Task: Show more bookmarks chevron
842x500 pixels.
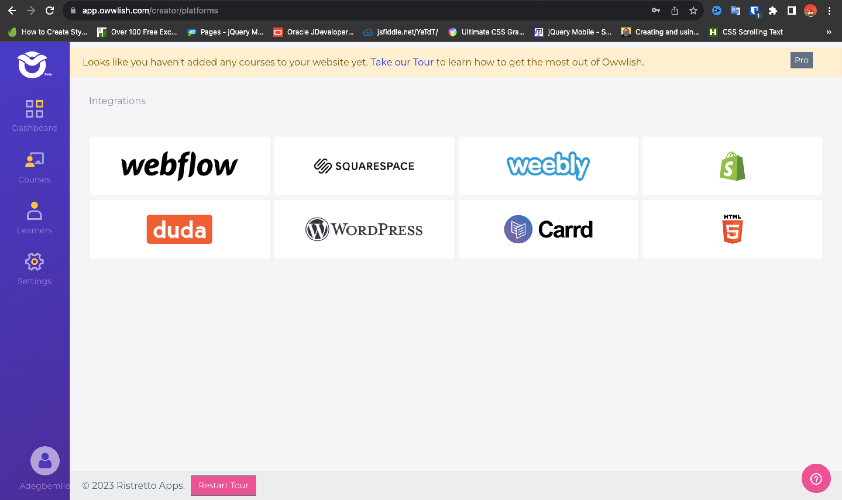Action: [x=829, y=32]
